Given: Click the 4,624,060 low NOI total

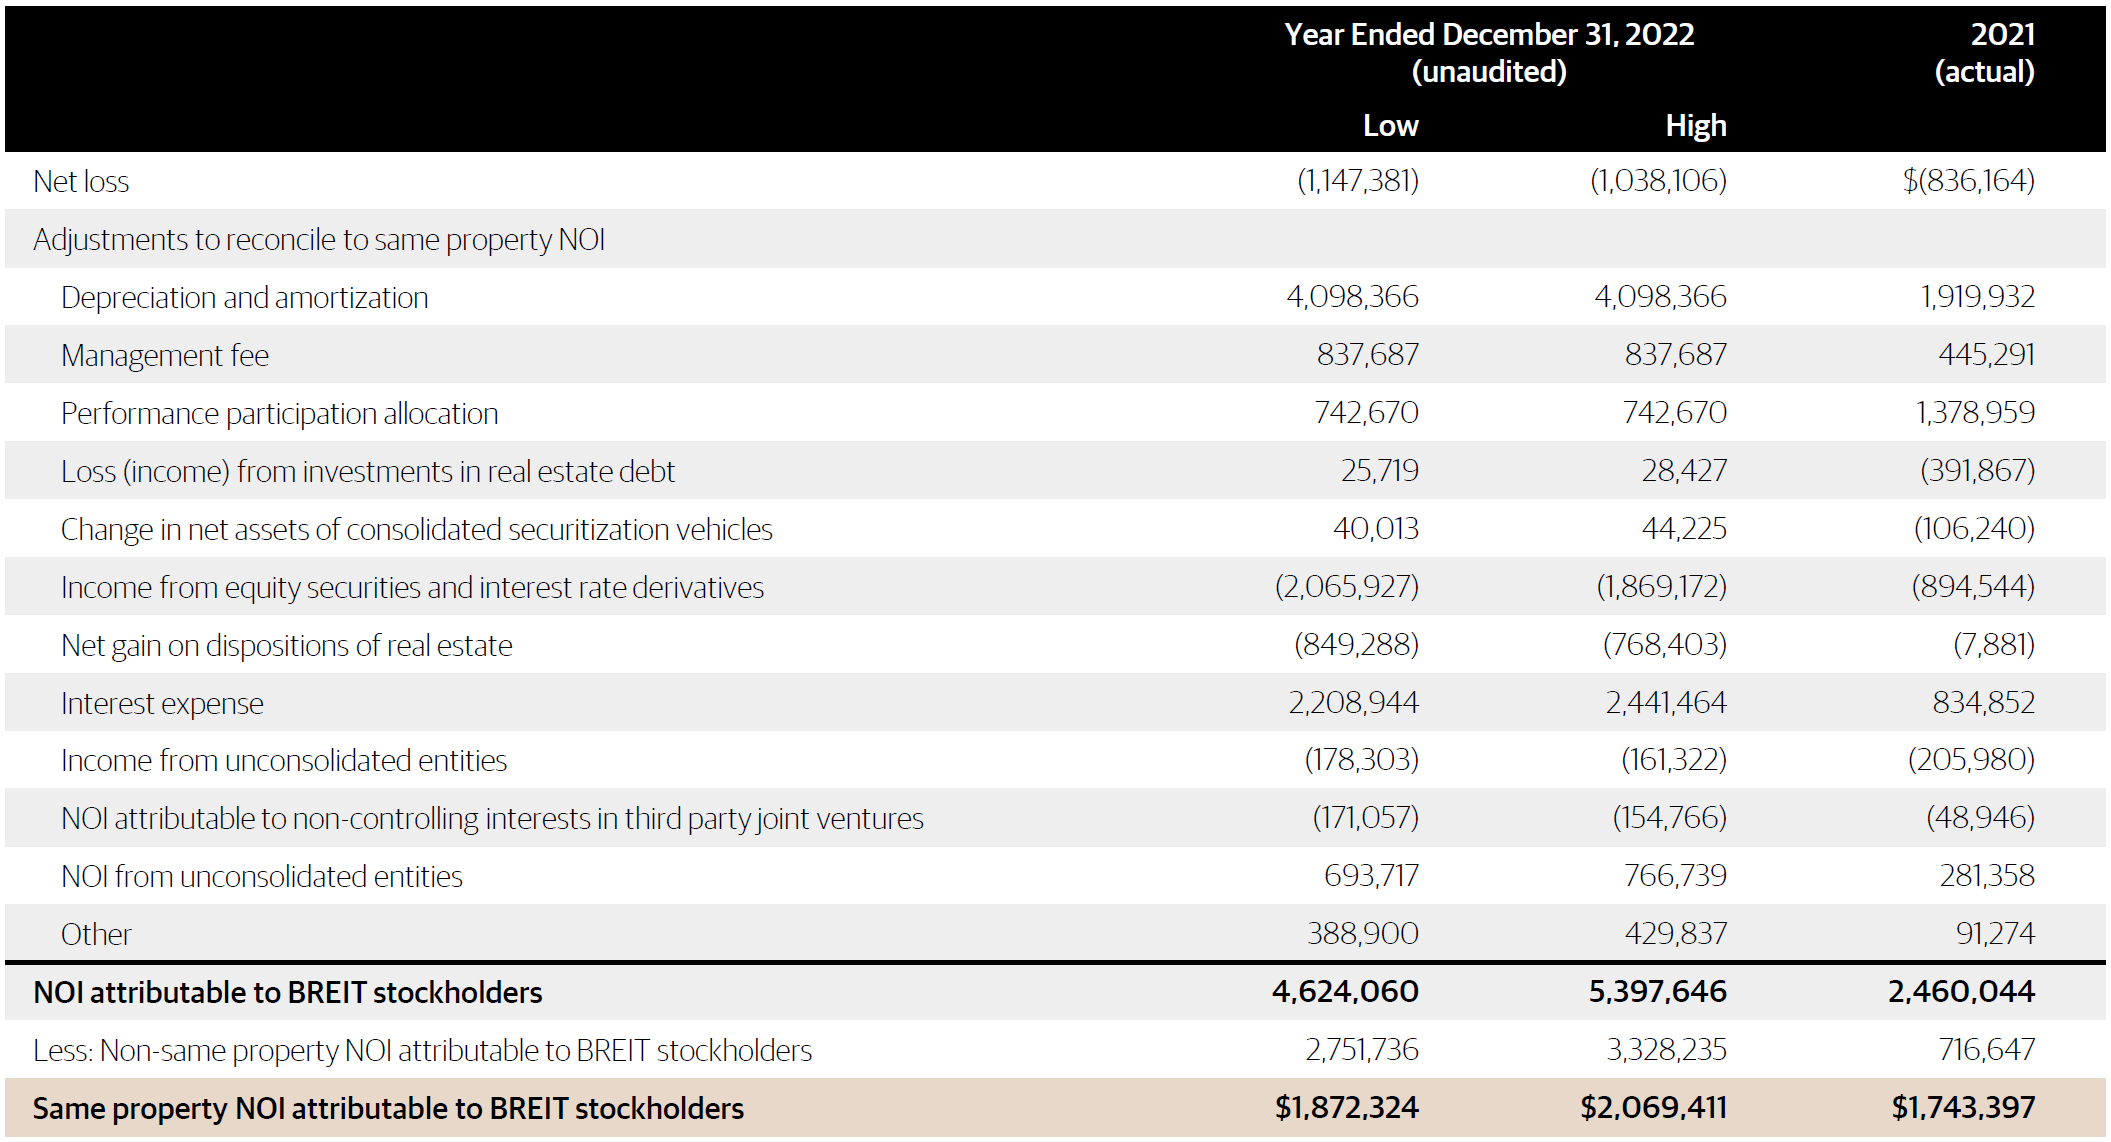Looking at the screenshot, I should [x=1345, y=991].
